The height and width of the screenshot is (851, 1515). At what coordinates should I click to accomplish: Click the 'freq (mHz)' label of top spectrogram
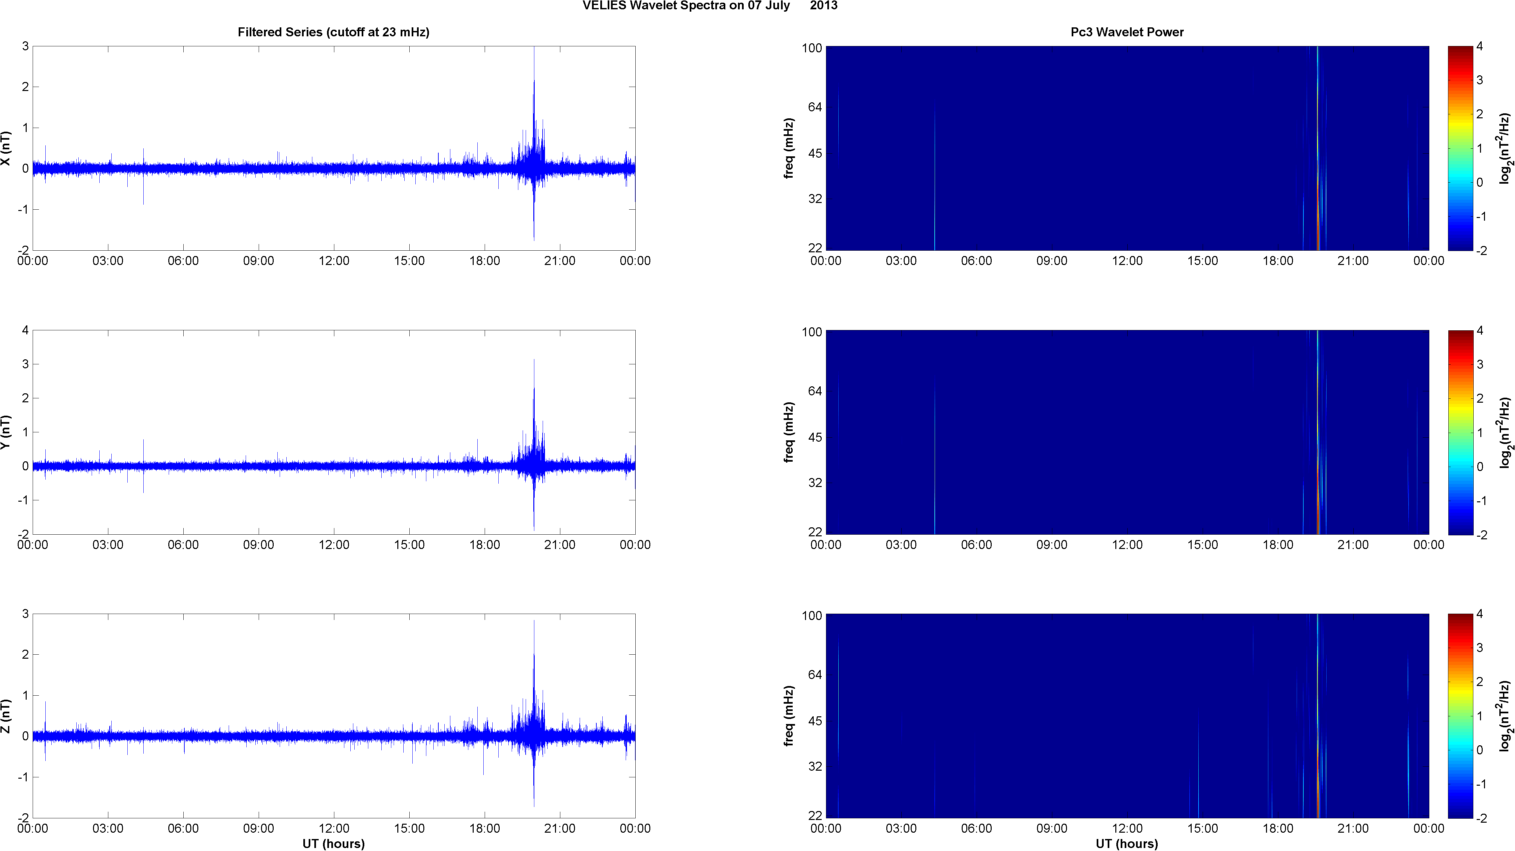789,148
